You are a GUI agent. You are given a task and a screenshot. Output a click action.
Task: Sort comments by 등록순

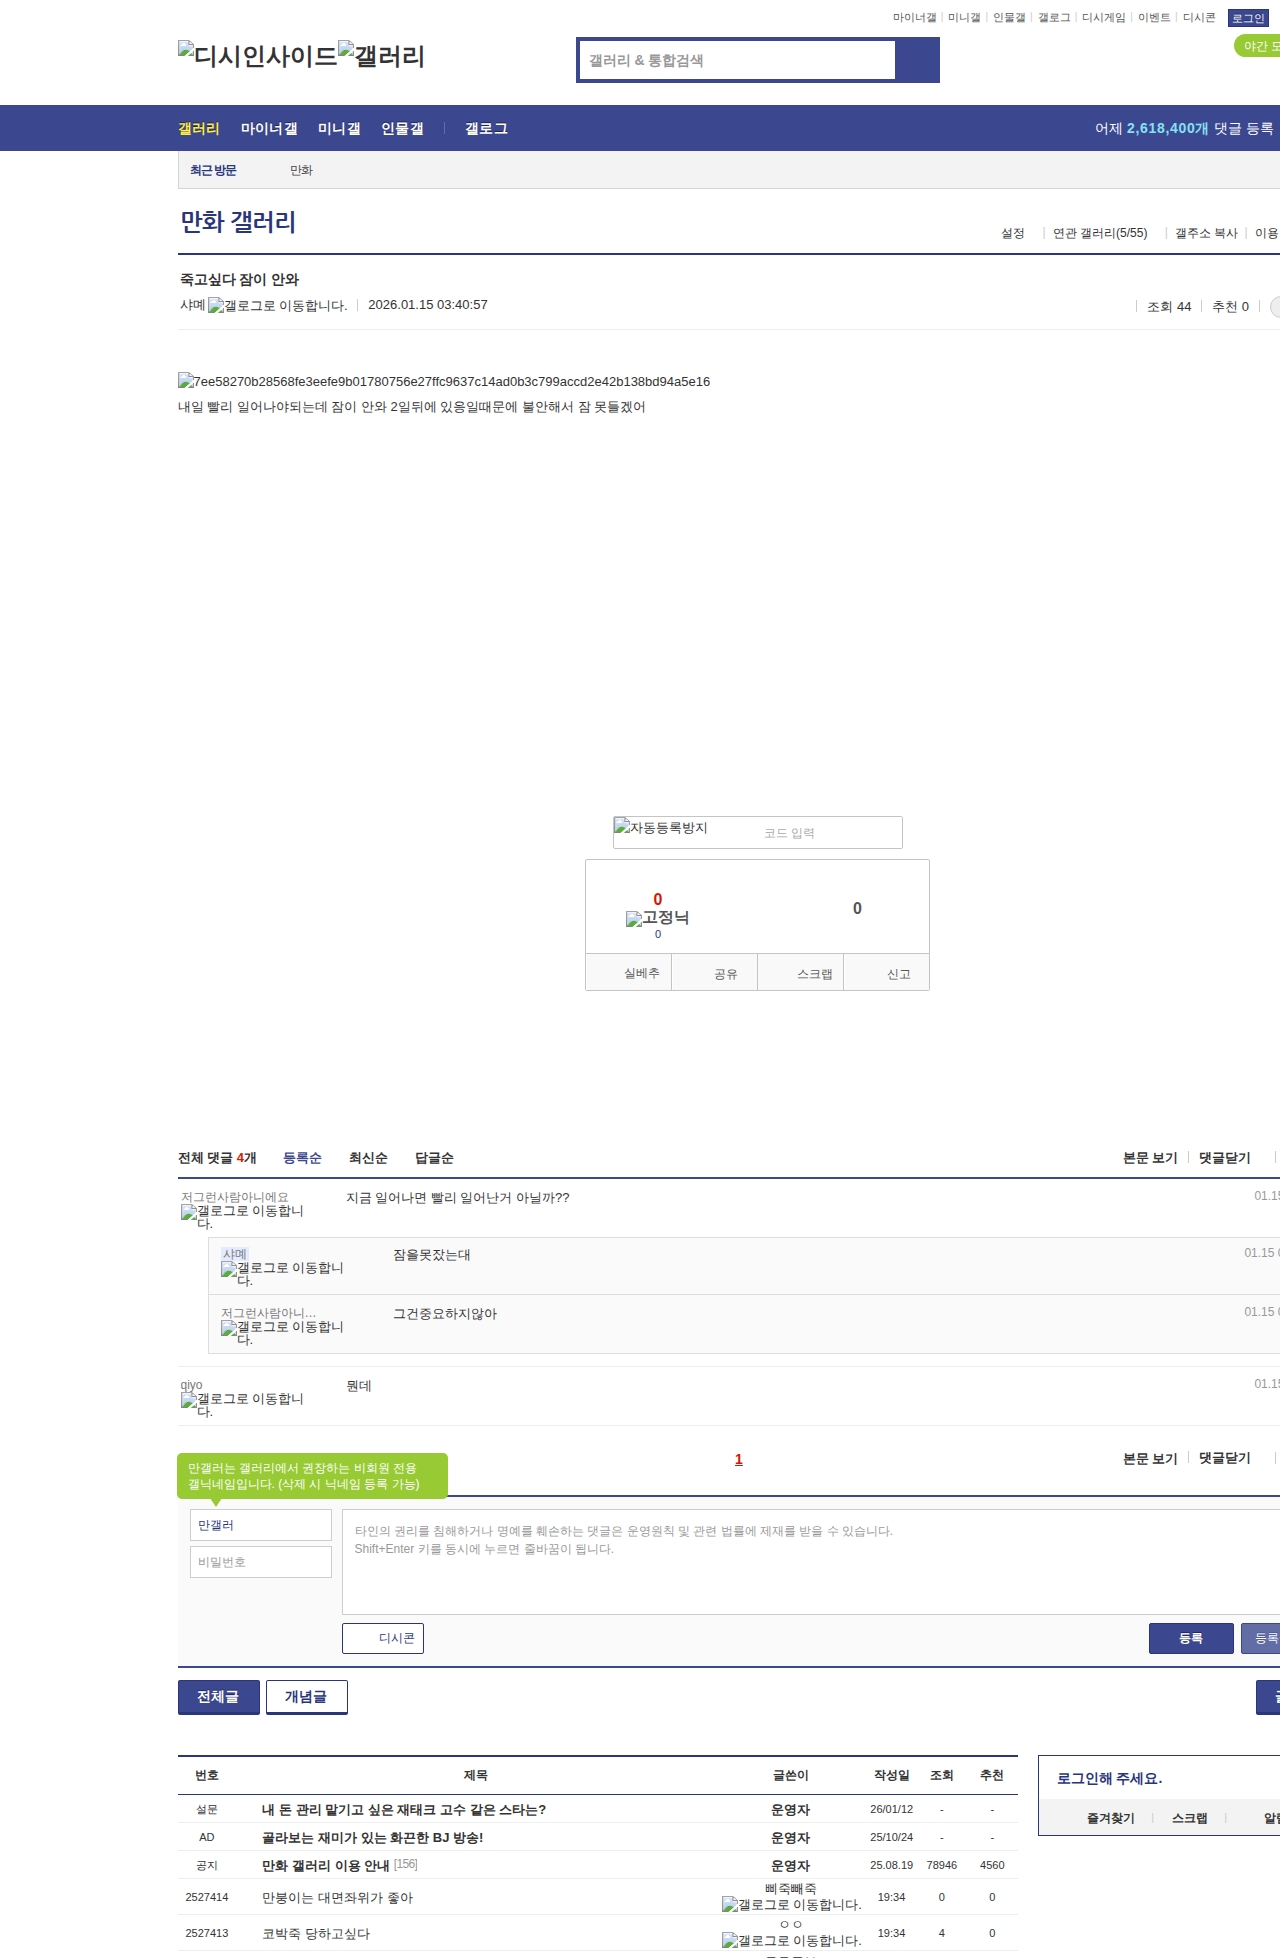(302, 1158)
